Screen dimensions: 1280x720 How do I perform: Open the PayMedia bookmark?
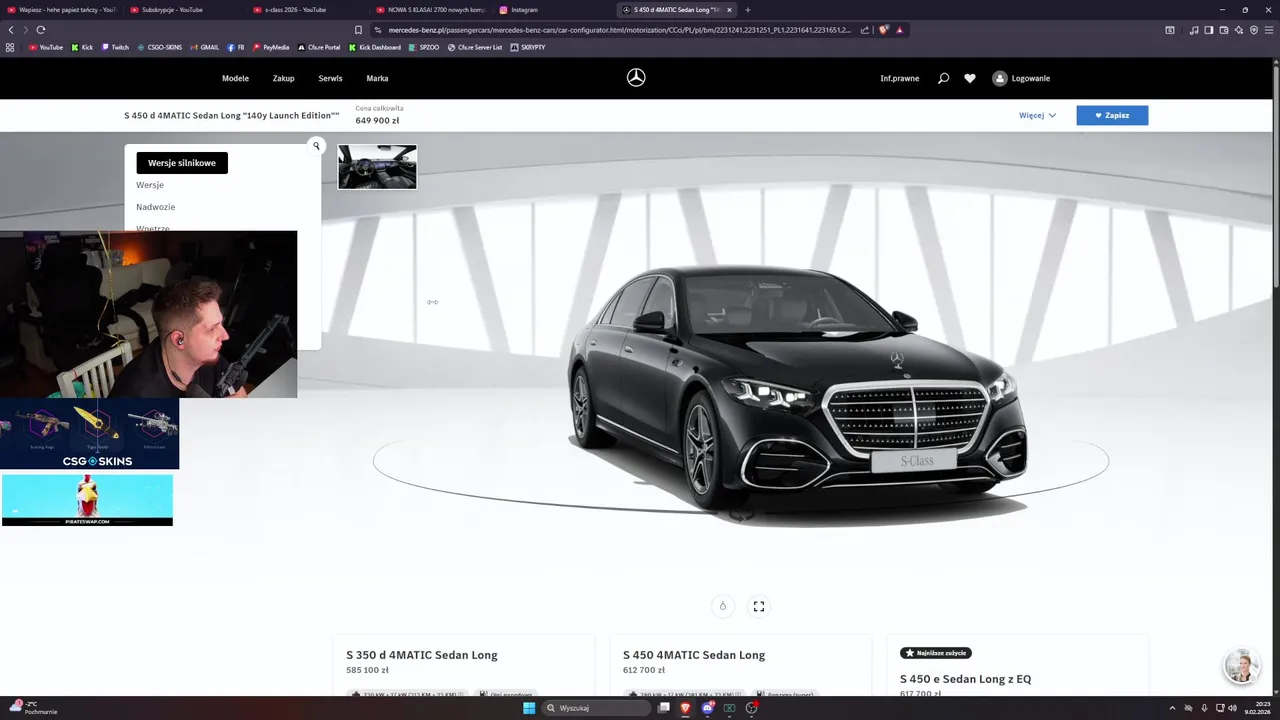tap(271, 47)
